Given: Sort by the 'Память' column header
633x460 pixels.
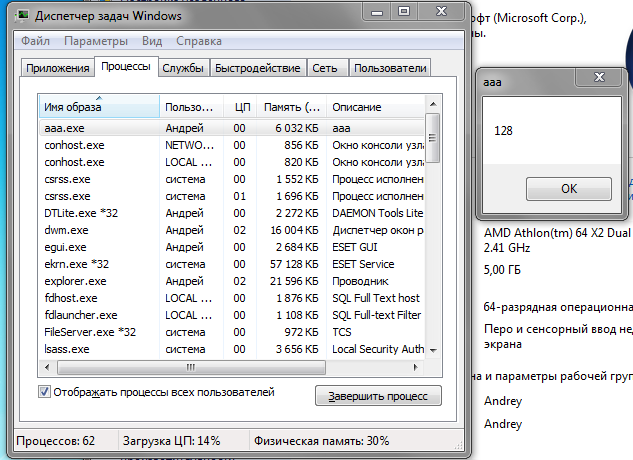Looking at the screenshot, I should [x=291, y=107].
